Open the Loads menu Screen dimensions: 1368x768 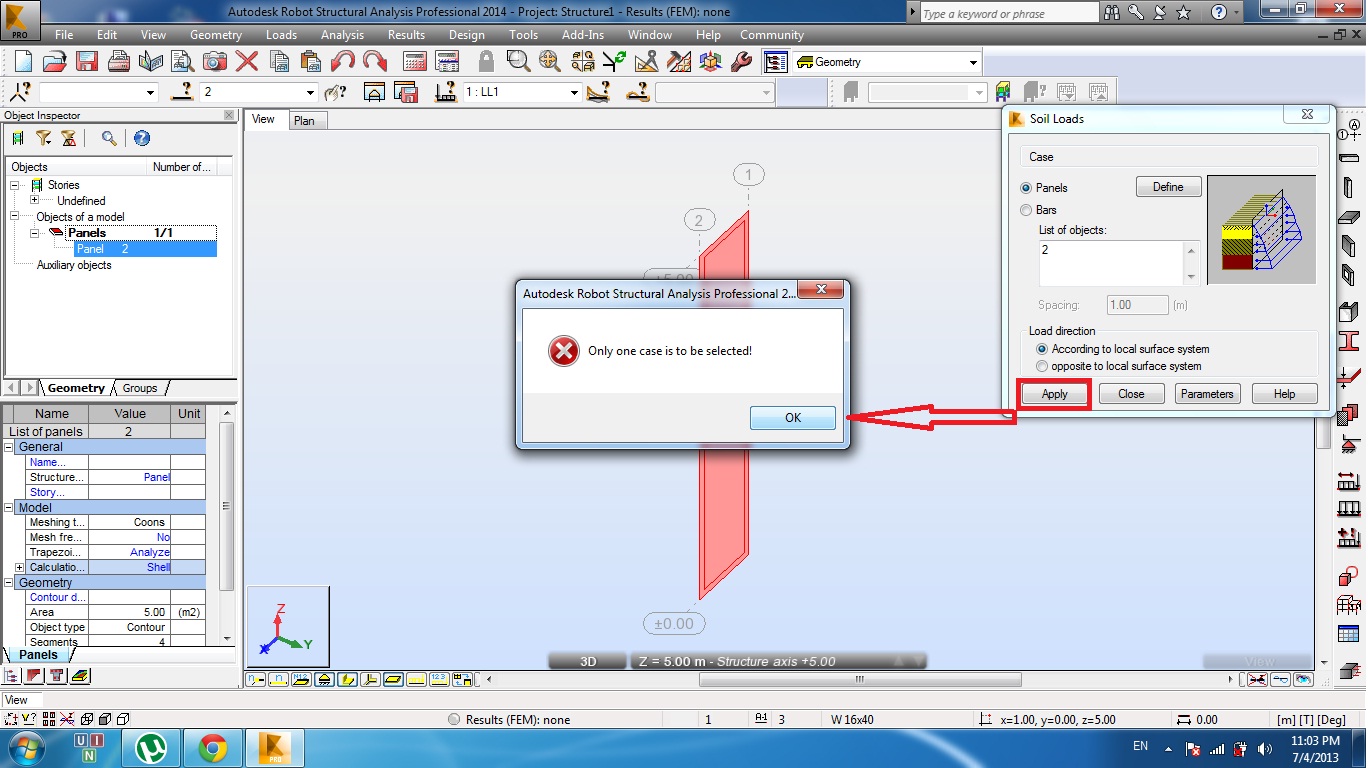(x=281, y=34)
